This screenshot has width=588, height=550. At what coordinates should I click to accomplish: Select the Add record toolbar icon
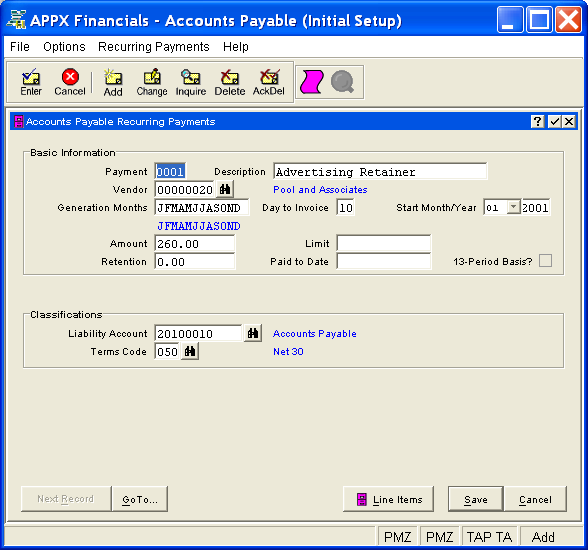[113, 82]
